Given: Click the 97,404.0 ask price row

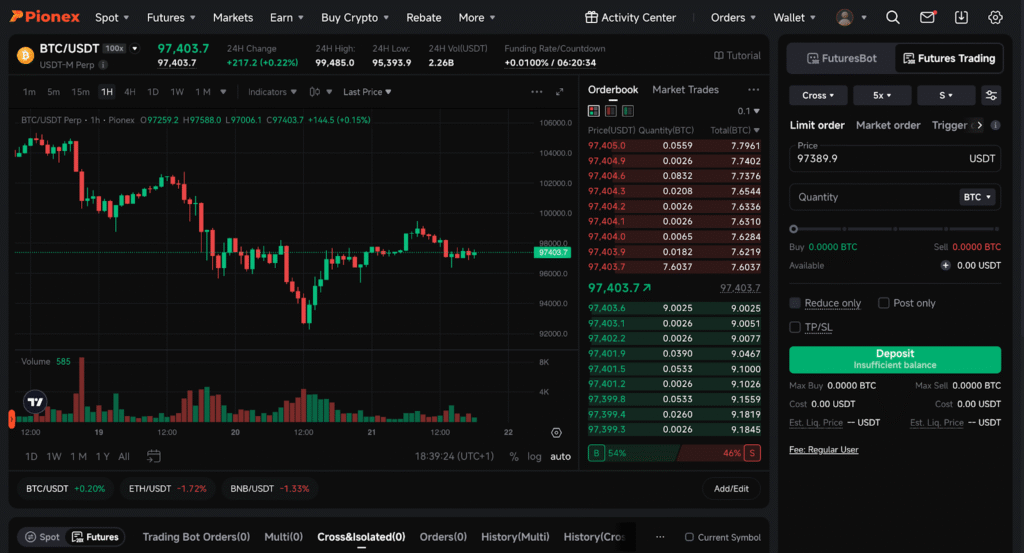Looking at the screenshot, I should click(674, 236).
